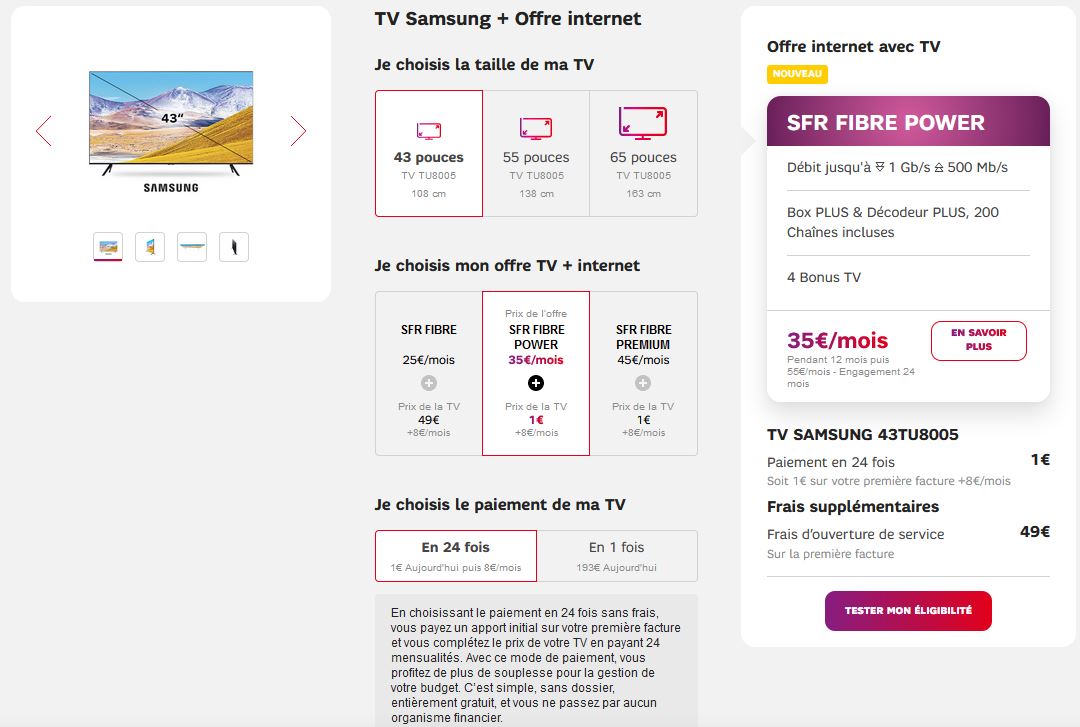
Task: Select the first TV front-view thumbnail
Action: (x=108, y=246)
